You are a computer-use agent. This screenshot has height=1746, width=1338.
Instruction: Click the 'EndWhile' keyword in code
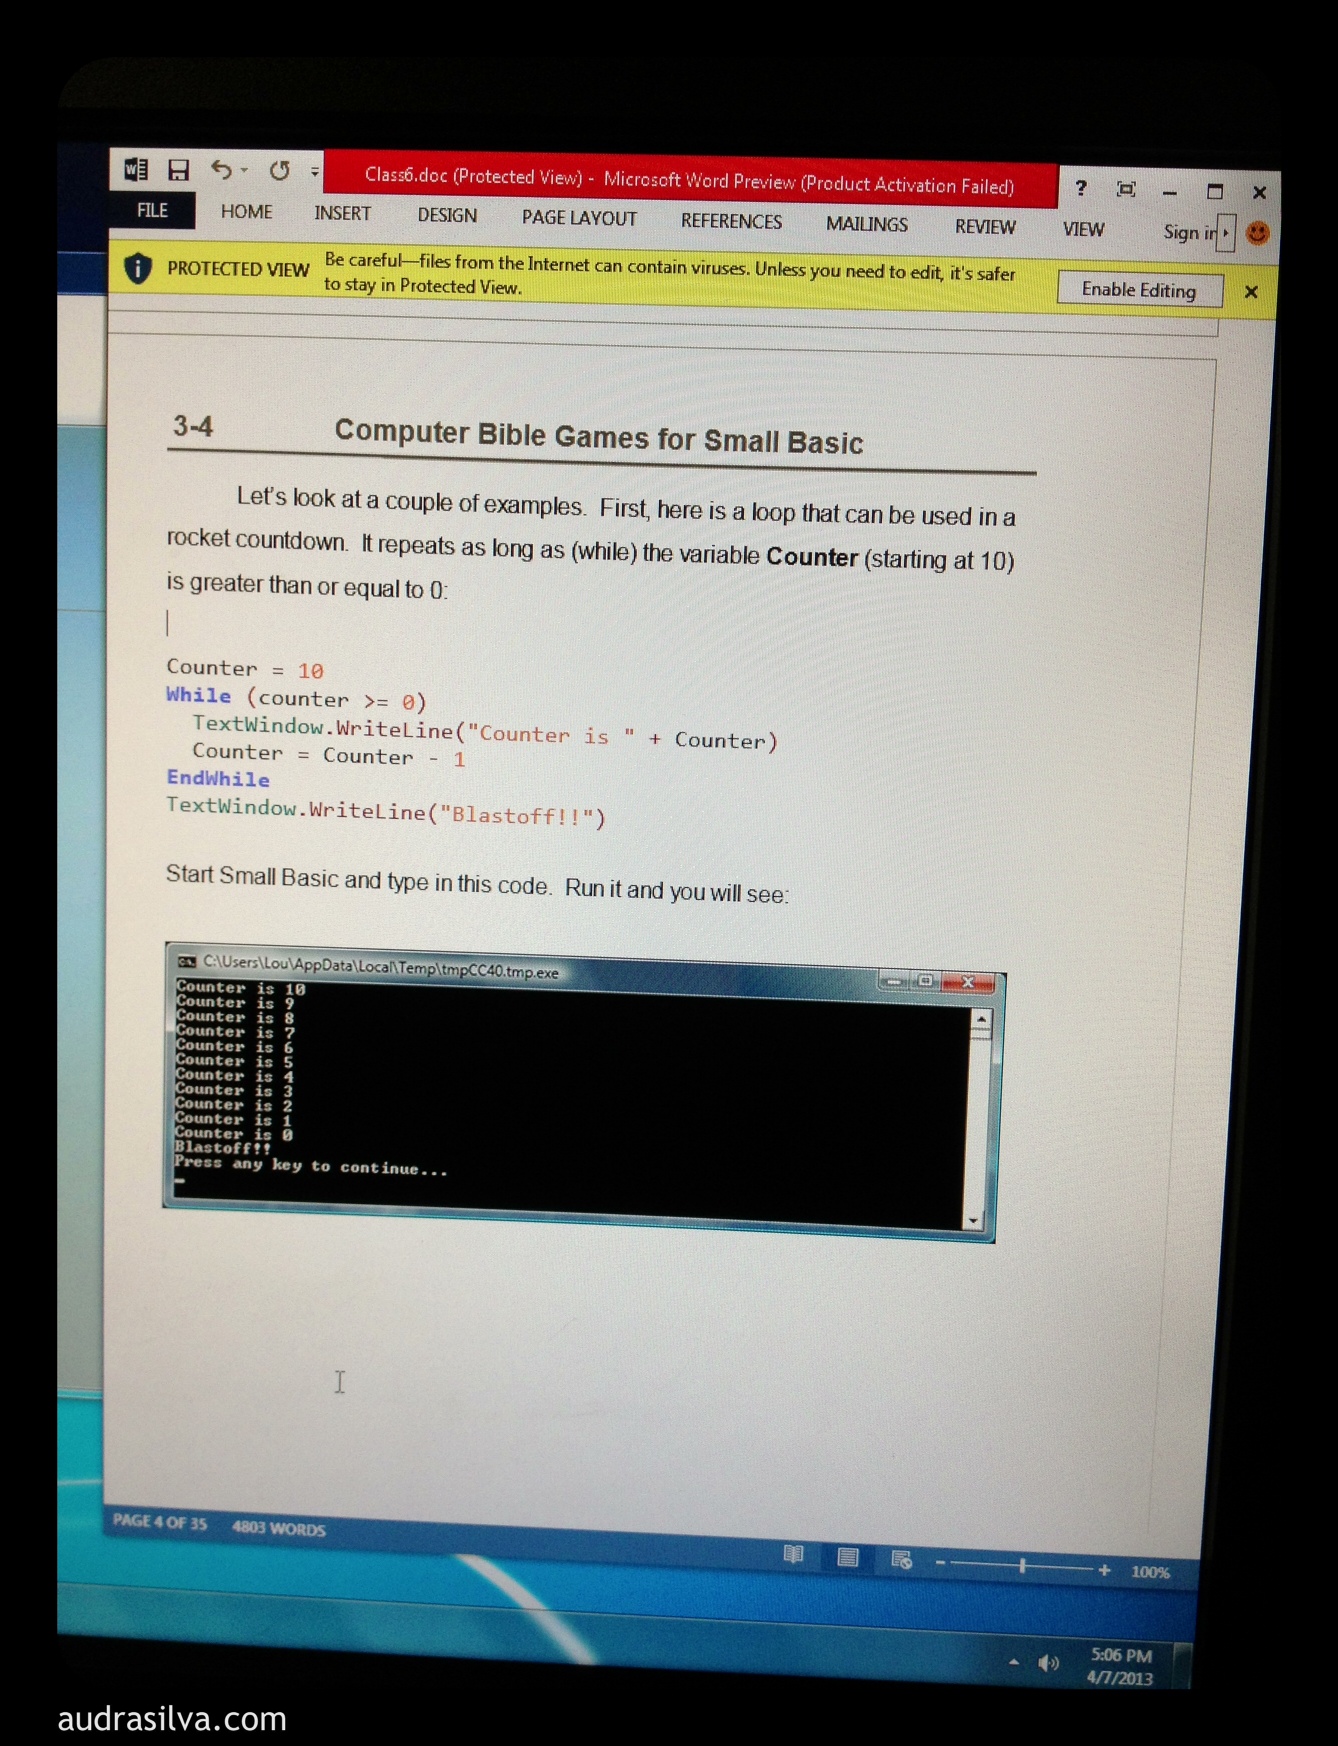218,778
